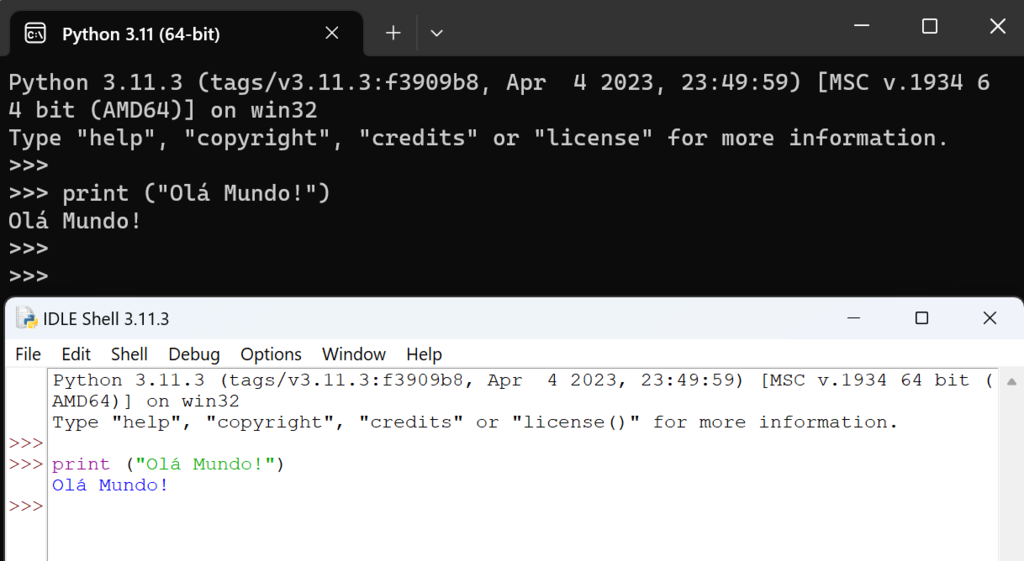Select the Python 3.11 (64-bit) tab
Image resolution: width=1024 pixels, height=561 pixels.
click(140, 34)
